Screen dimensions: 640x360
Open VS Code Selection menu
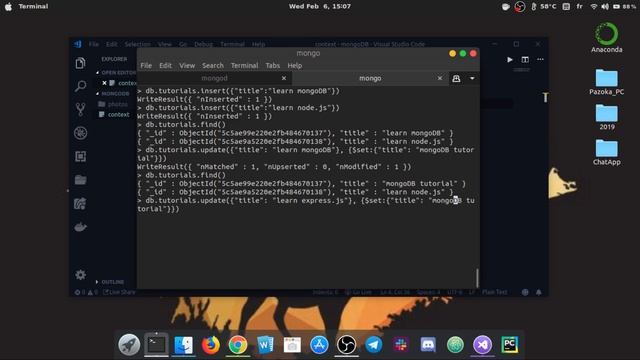click(x=138, y=44)
